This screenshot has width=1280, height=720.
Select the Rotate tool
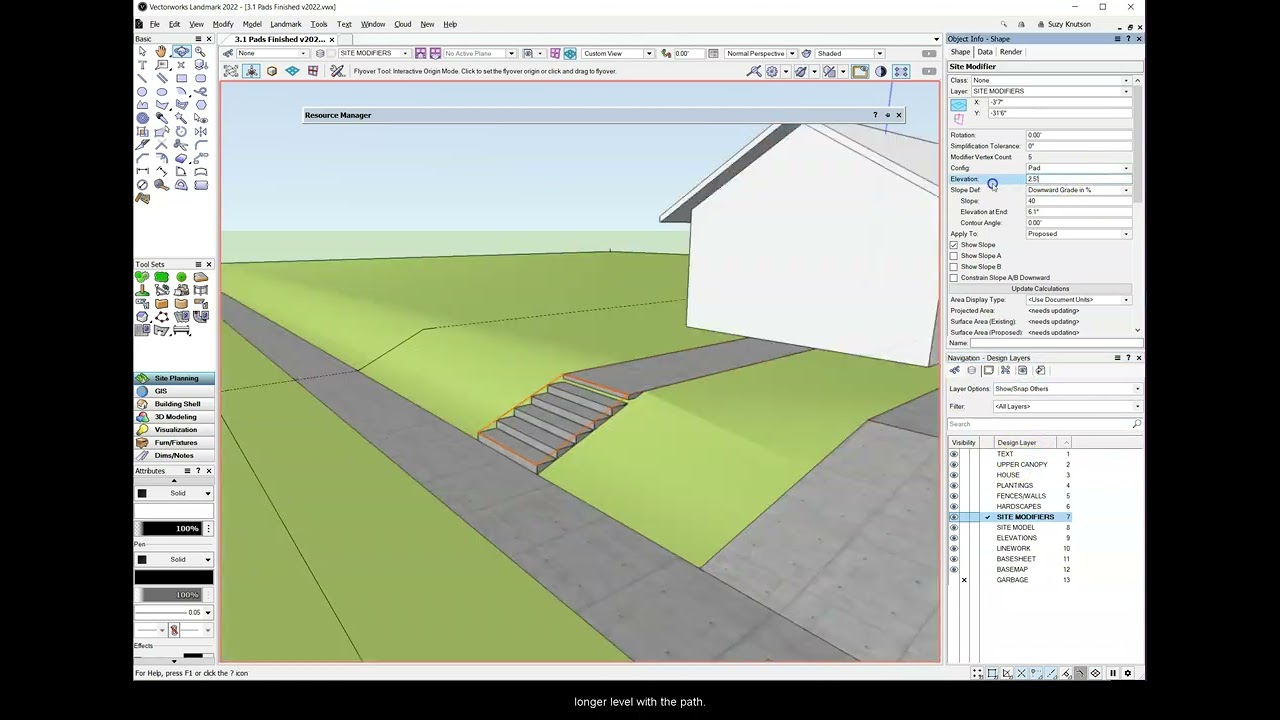tap(181, 131)
